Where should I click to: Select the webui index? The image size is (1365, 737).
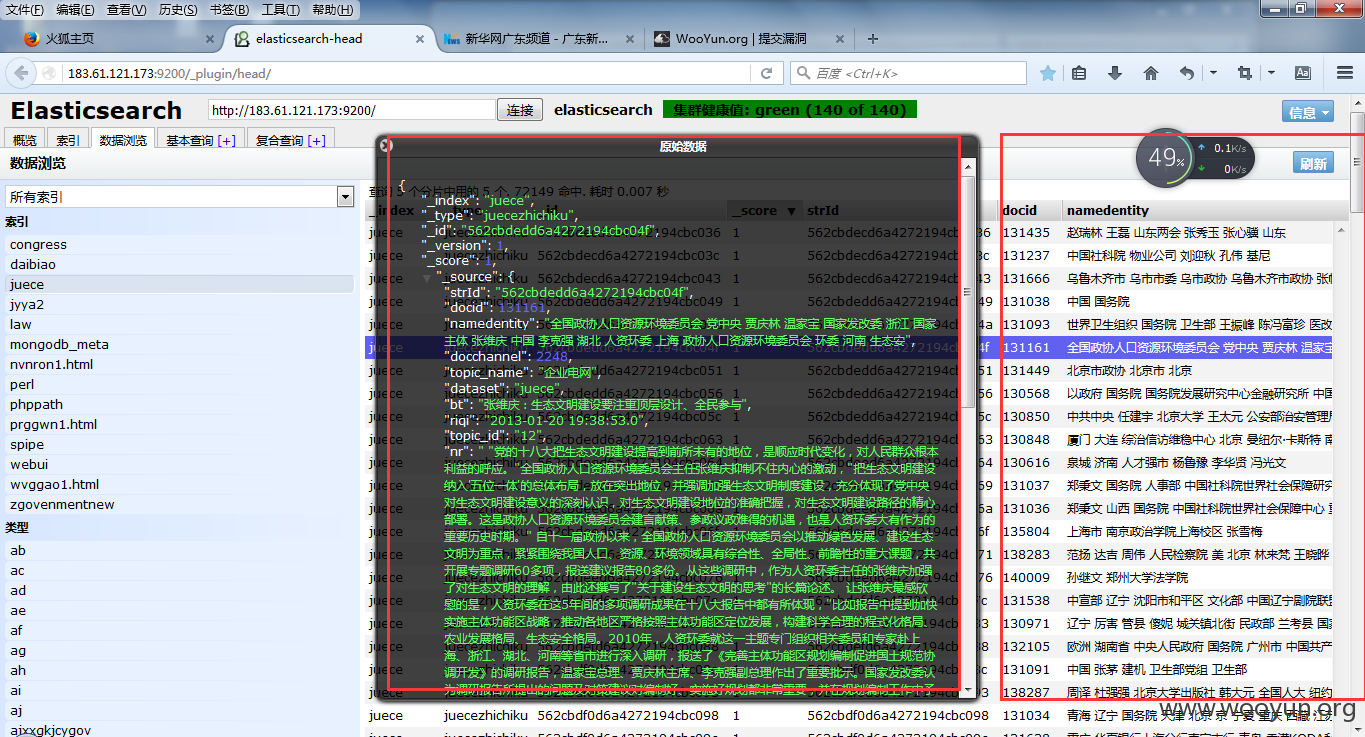pyautogui.click(x=179, y=464)
